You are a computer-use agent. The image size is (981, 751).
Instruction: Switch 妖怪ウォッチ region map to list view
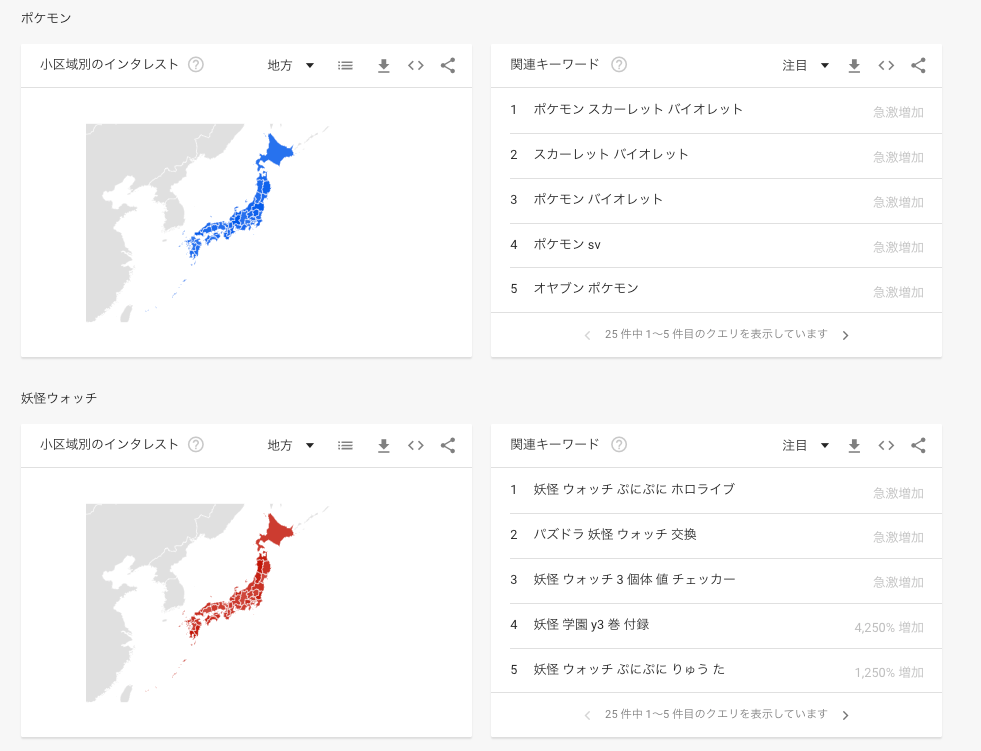345,446
